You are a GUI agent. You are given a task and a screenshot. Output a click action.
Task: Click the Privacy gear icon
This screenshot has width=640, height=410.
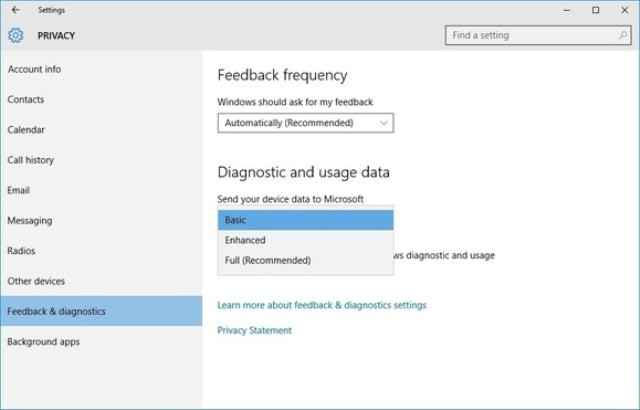click(x=15, y=36)
